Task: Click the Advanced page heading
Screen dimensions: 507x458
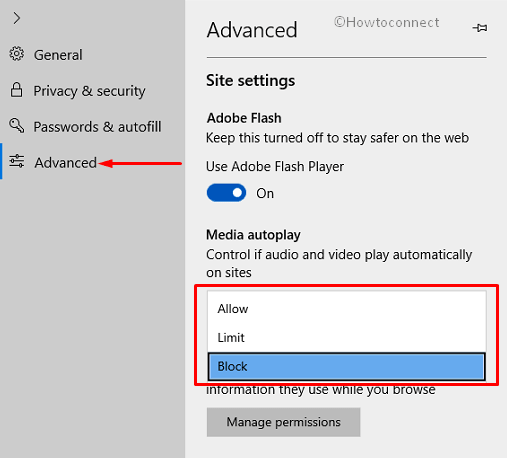Action: click(252, 30)
